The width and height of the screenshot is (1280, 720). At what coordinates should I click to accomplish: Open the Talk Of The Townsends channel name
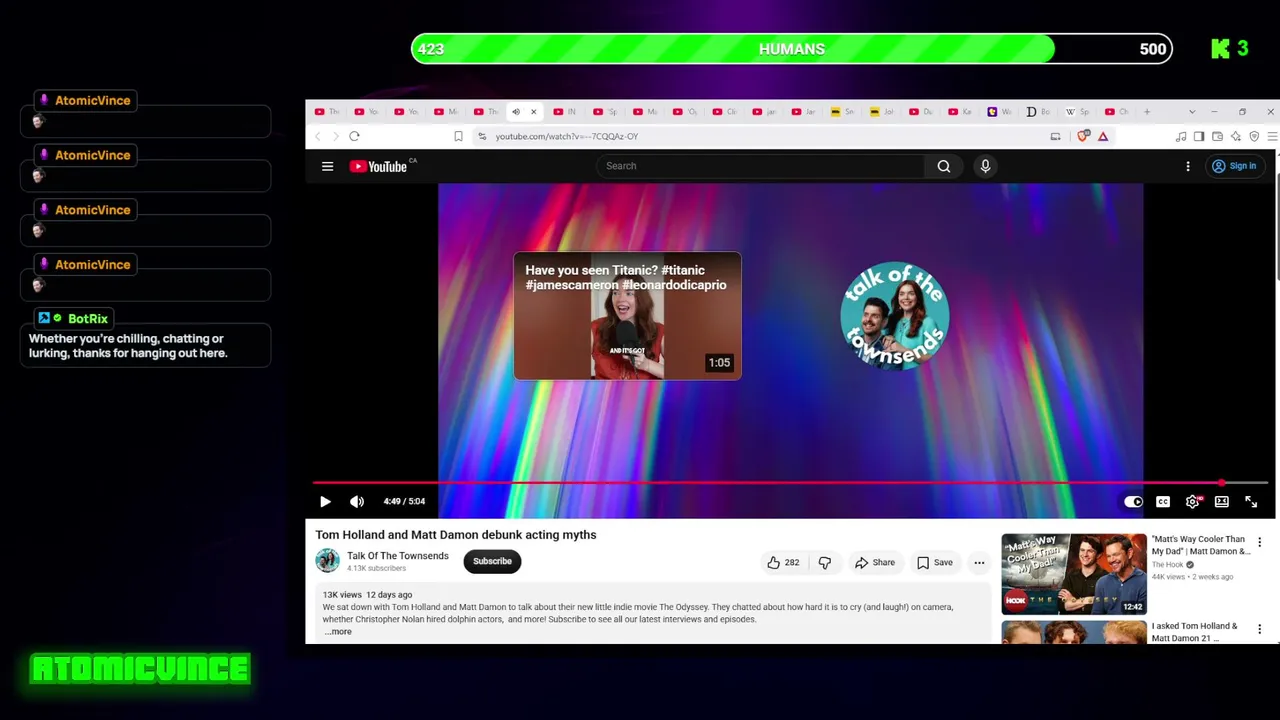[x=398, y=556]
